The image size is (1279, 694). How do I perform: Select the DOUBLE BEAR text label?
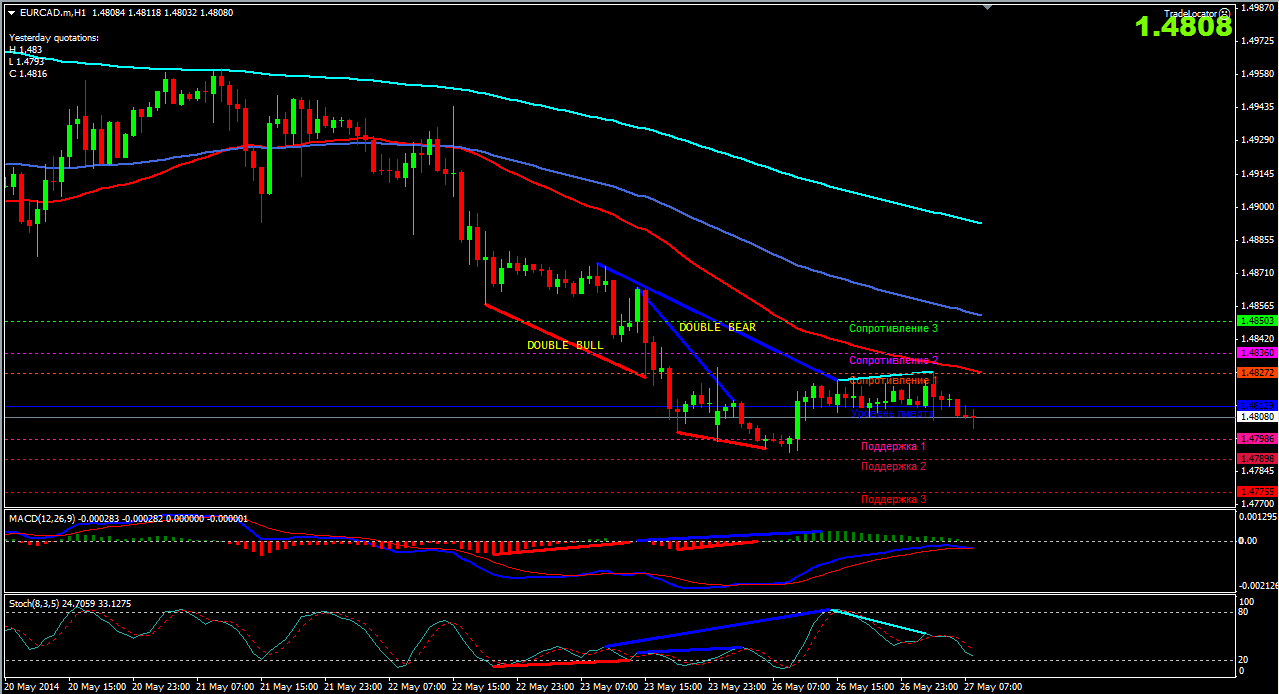coord(717,327)
